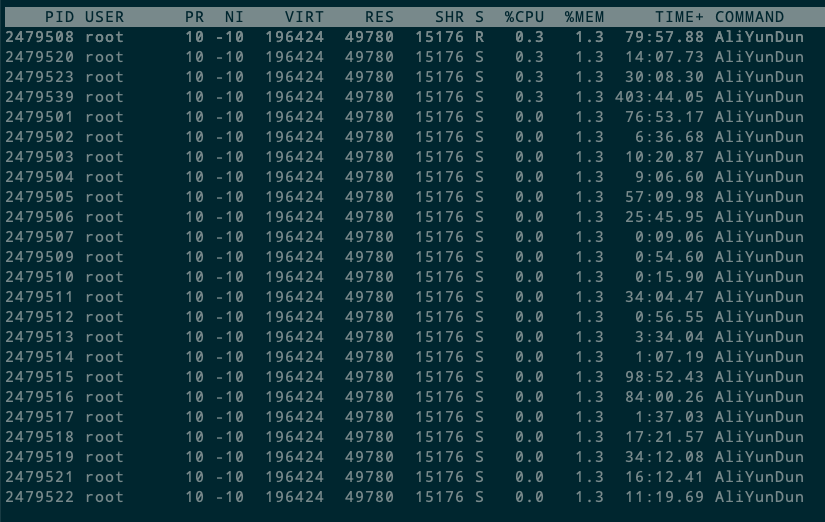
Task: Click the VIRT column header
Action: (304, 17)
